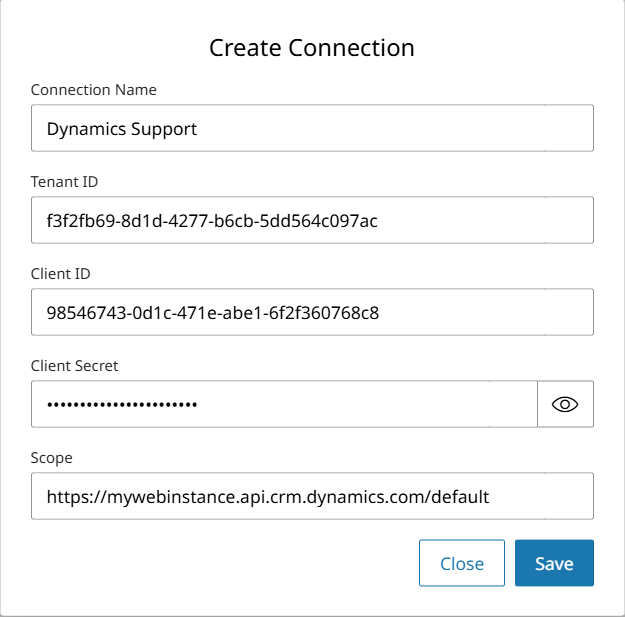
Task: Save the new connection
Action: coord(554,563)
